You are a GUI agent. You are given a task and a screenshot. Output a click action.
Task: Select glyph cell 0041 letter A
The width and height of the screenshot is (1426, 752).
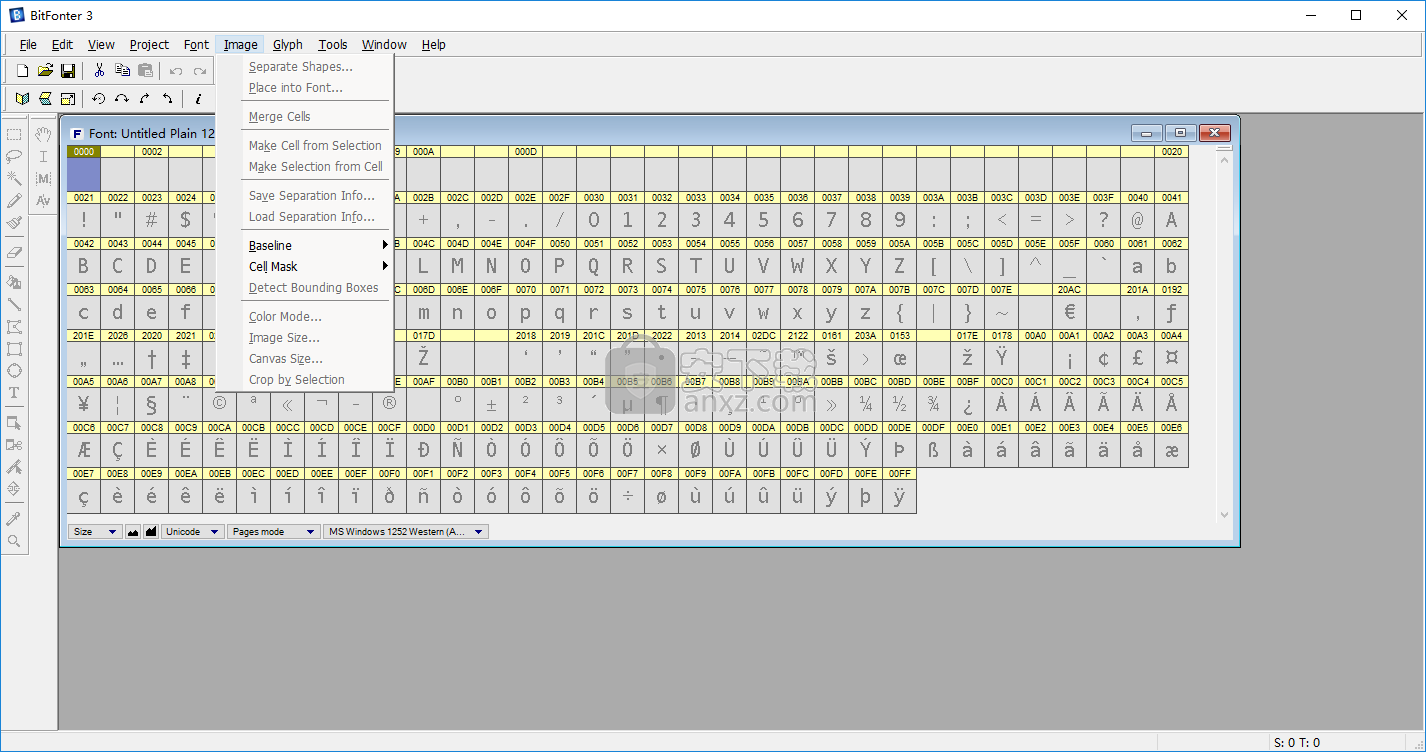(x=1171, y=214)
